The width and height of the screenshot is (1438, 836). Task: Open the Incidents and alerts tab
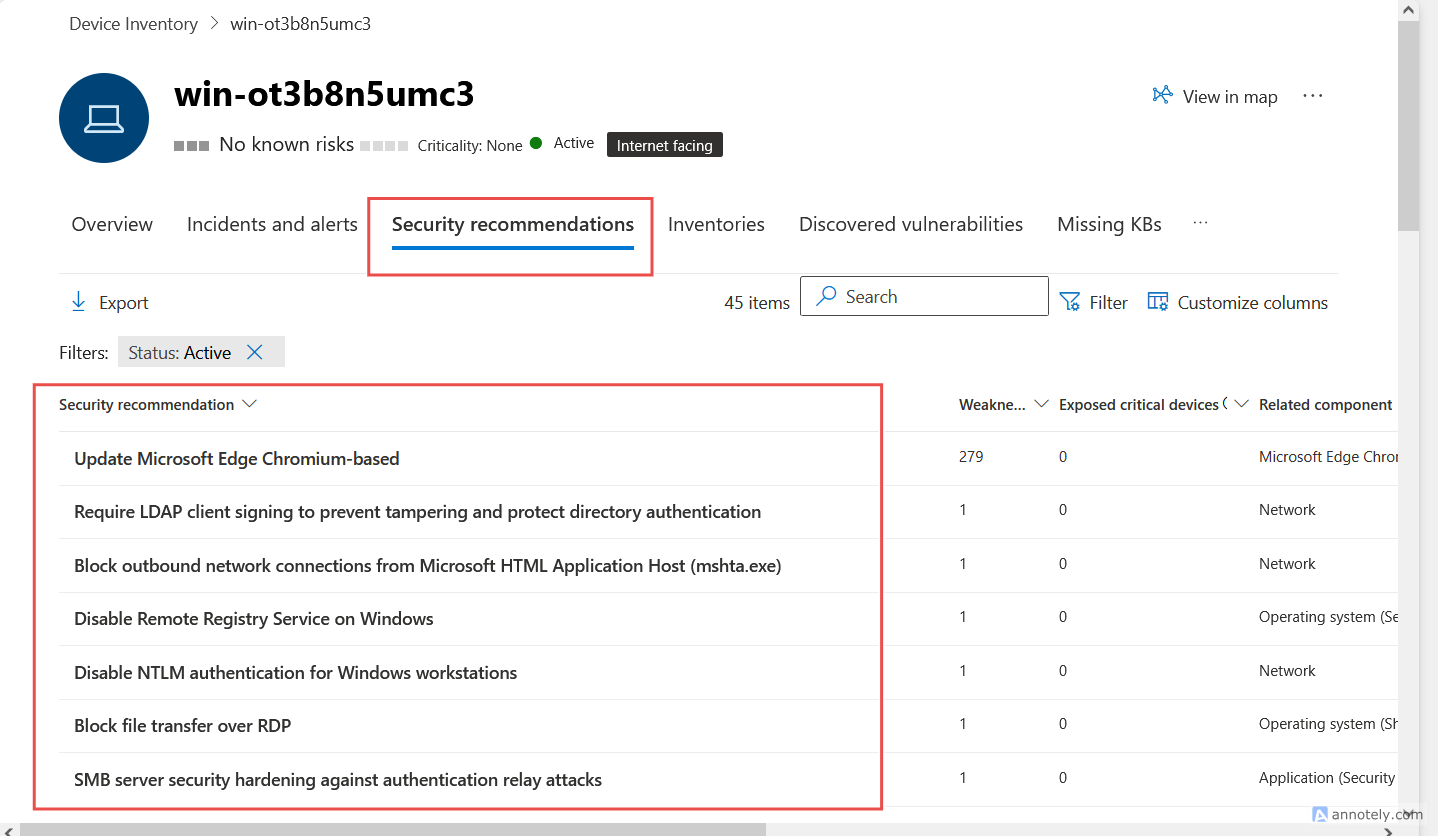coord(272,224)
